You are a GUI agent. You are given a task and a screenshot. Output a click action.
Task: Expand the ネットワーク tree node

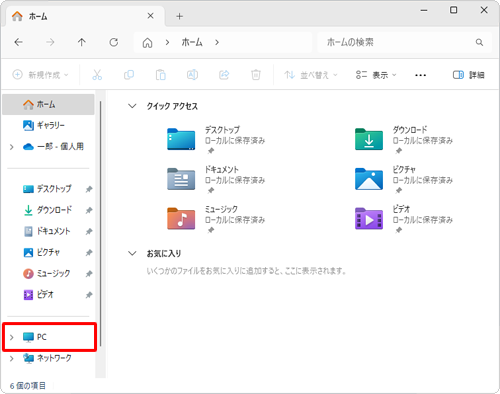pos(12,358)
